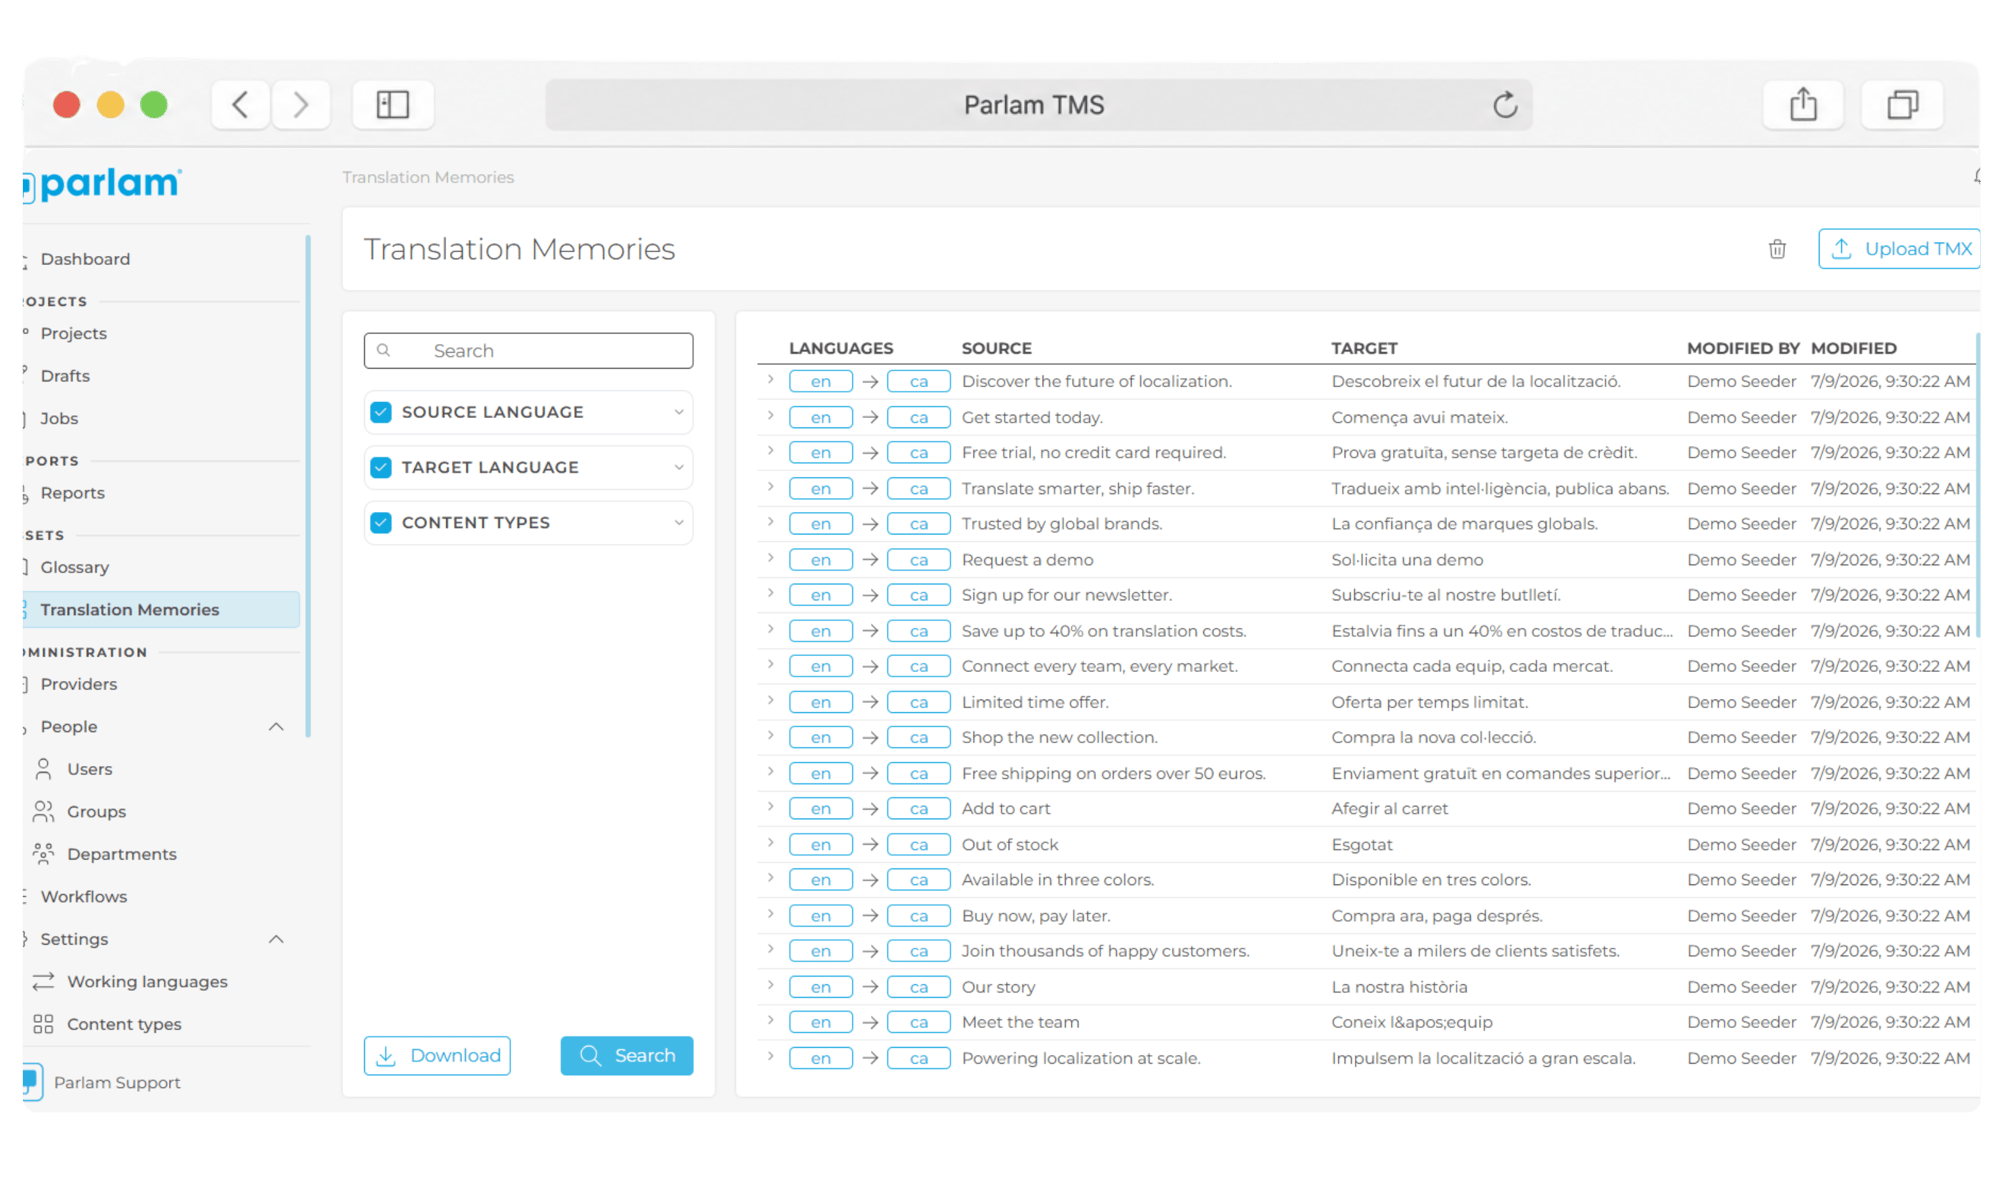Click 'Afegir al carret' target text

pos(1389,809)
